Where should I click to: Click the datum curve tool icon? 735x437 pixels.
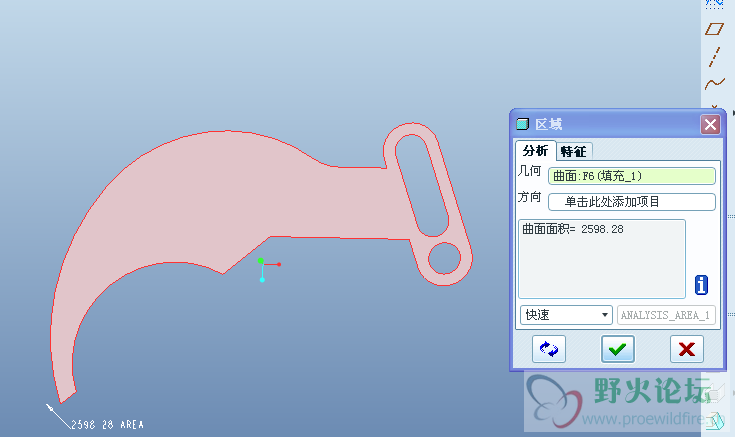click(714, 83)
